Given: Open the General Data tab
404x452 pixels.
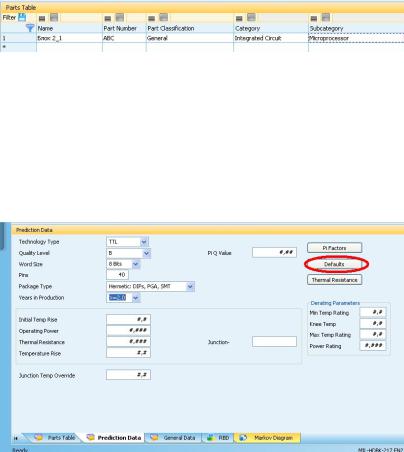Looking at the screenshot, I should point(173,437).
